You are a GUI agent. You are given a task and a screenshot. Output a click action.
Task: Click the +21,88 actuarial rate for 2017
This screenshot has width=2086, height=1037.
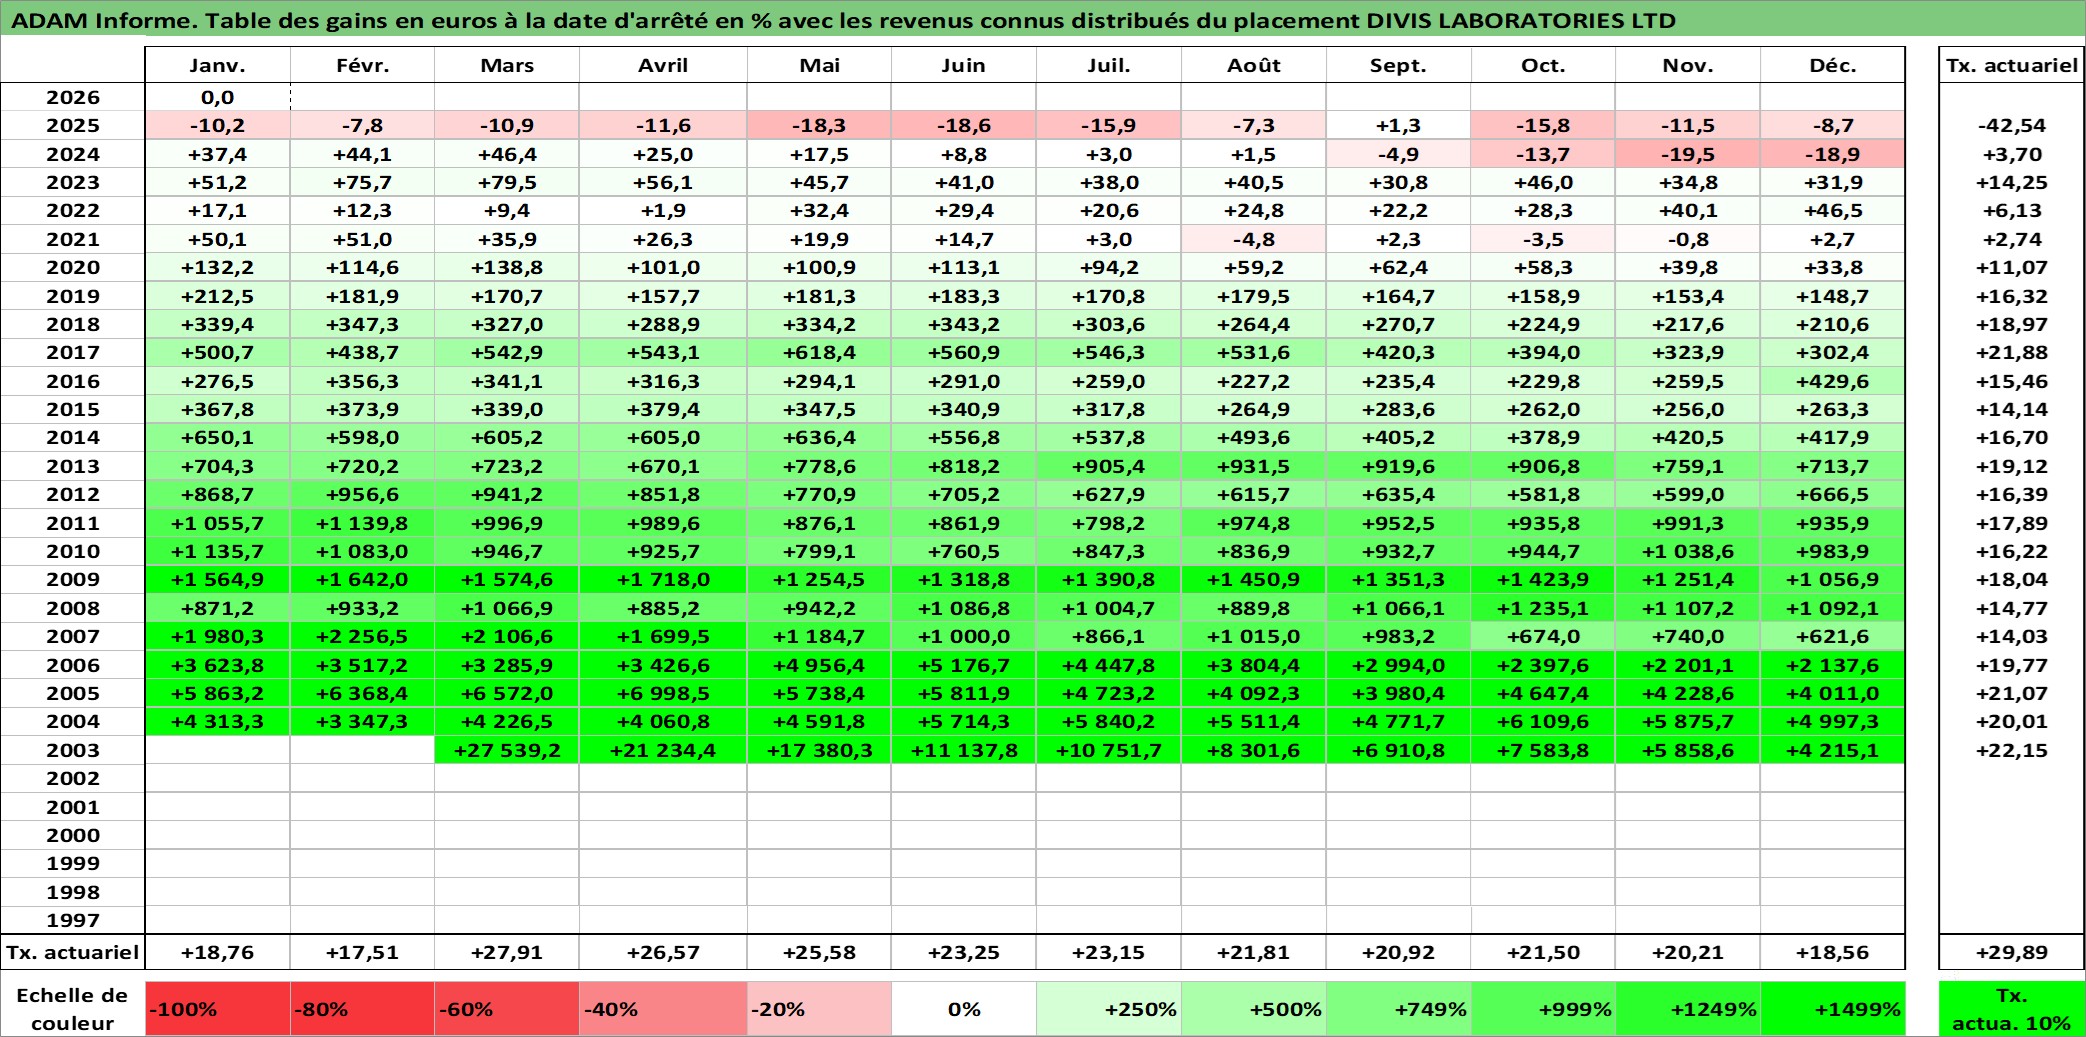click(x=2012, y=352)
